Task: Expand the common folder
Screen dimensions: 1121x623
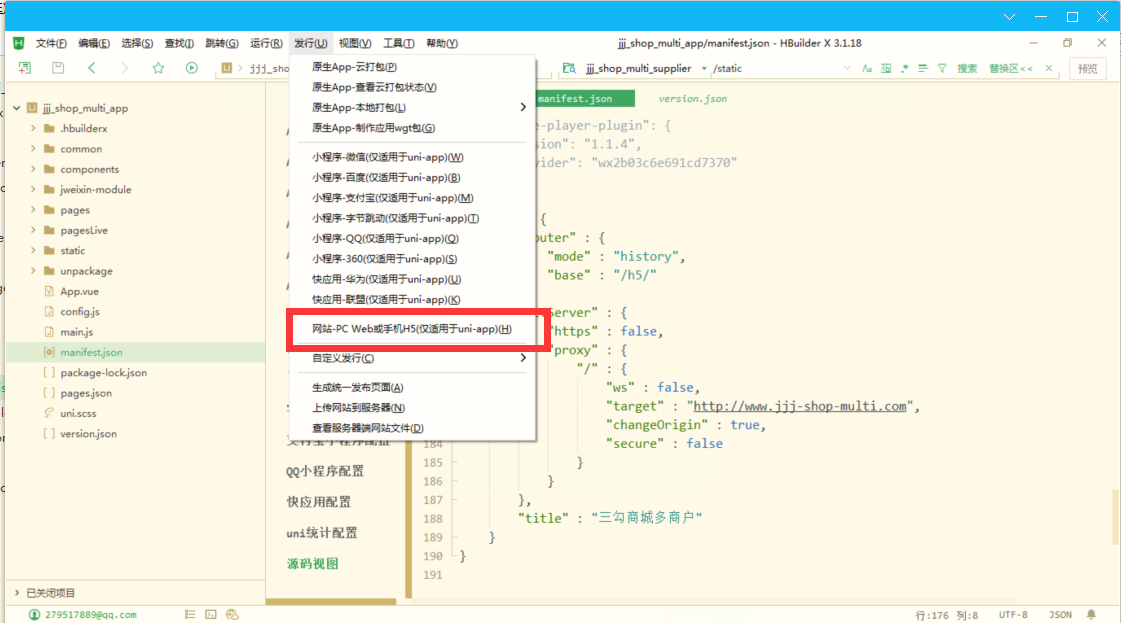Action: coord(33,149)
